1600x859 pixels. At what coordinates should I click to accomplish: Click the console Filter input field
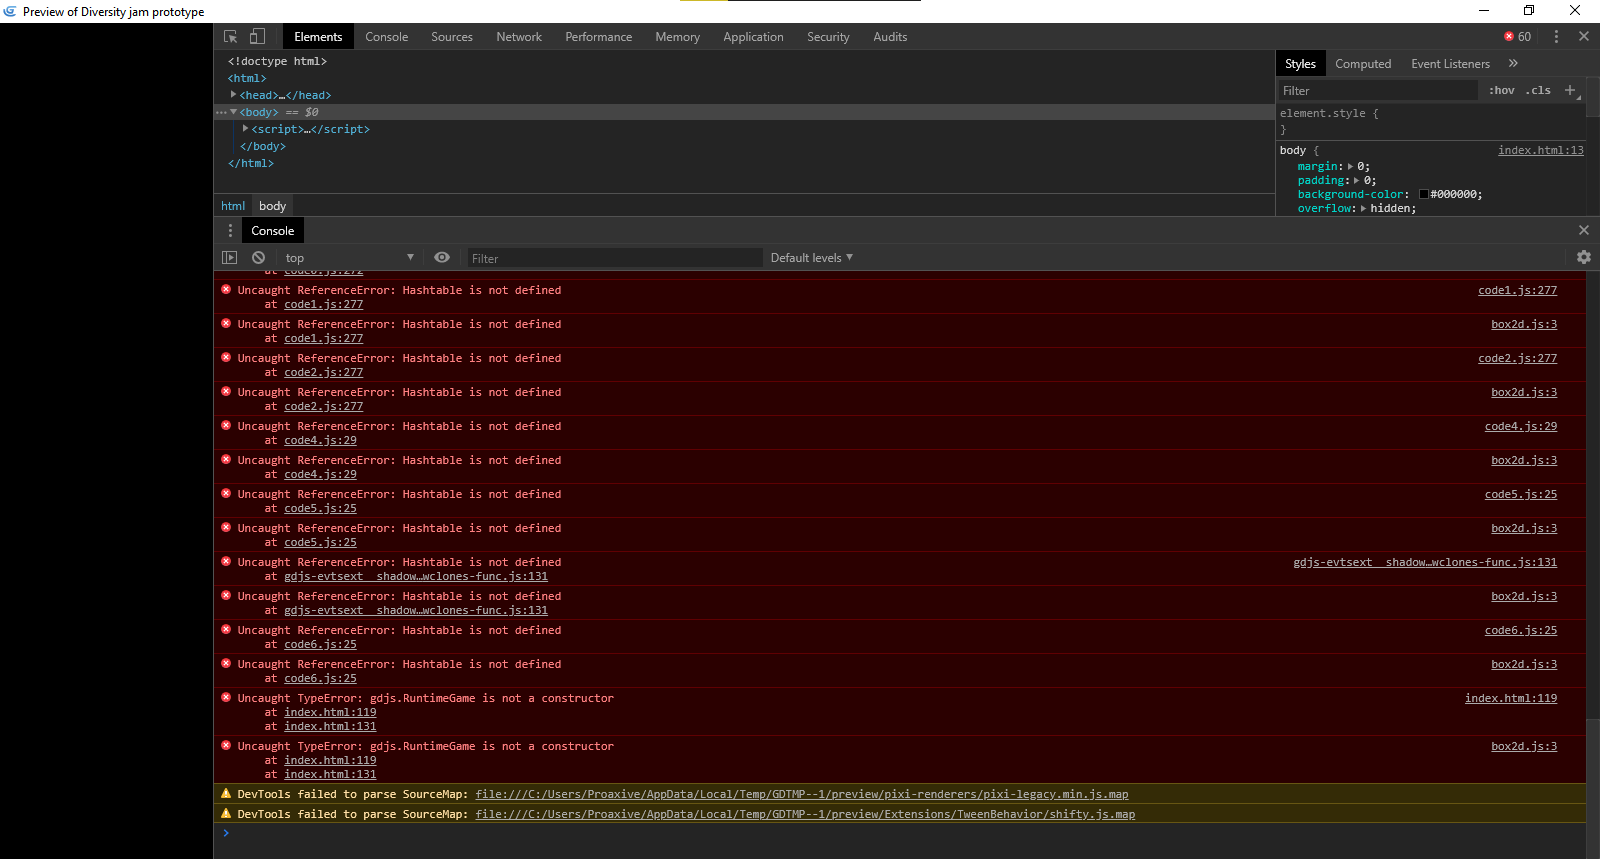[x=614, y=258]
